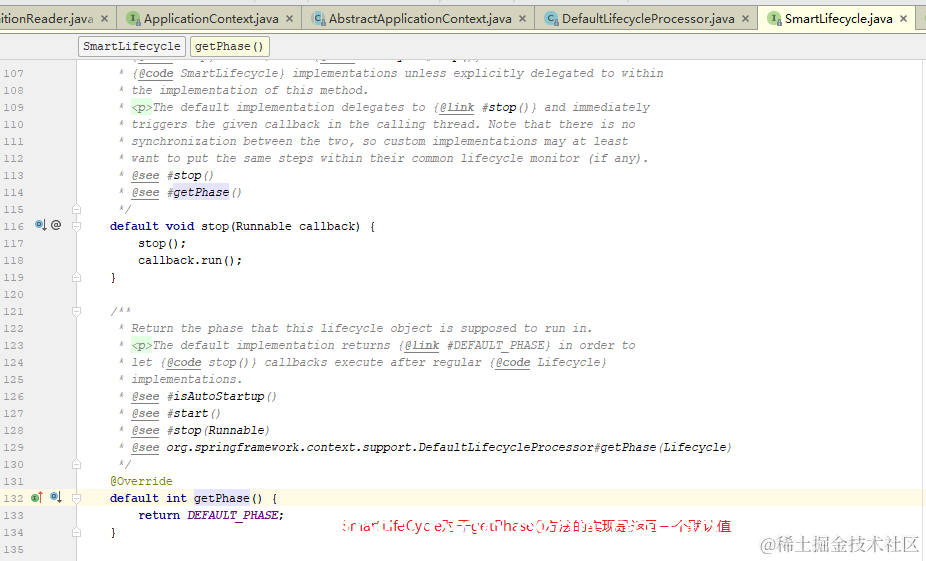Collapse the Javadoc comment starting line 121
This screenshot has height=561, width=926.
(x=76, y=311)
